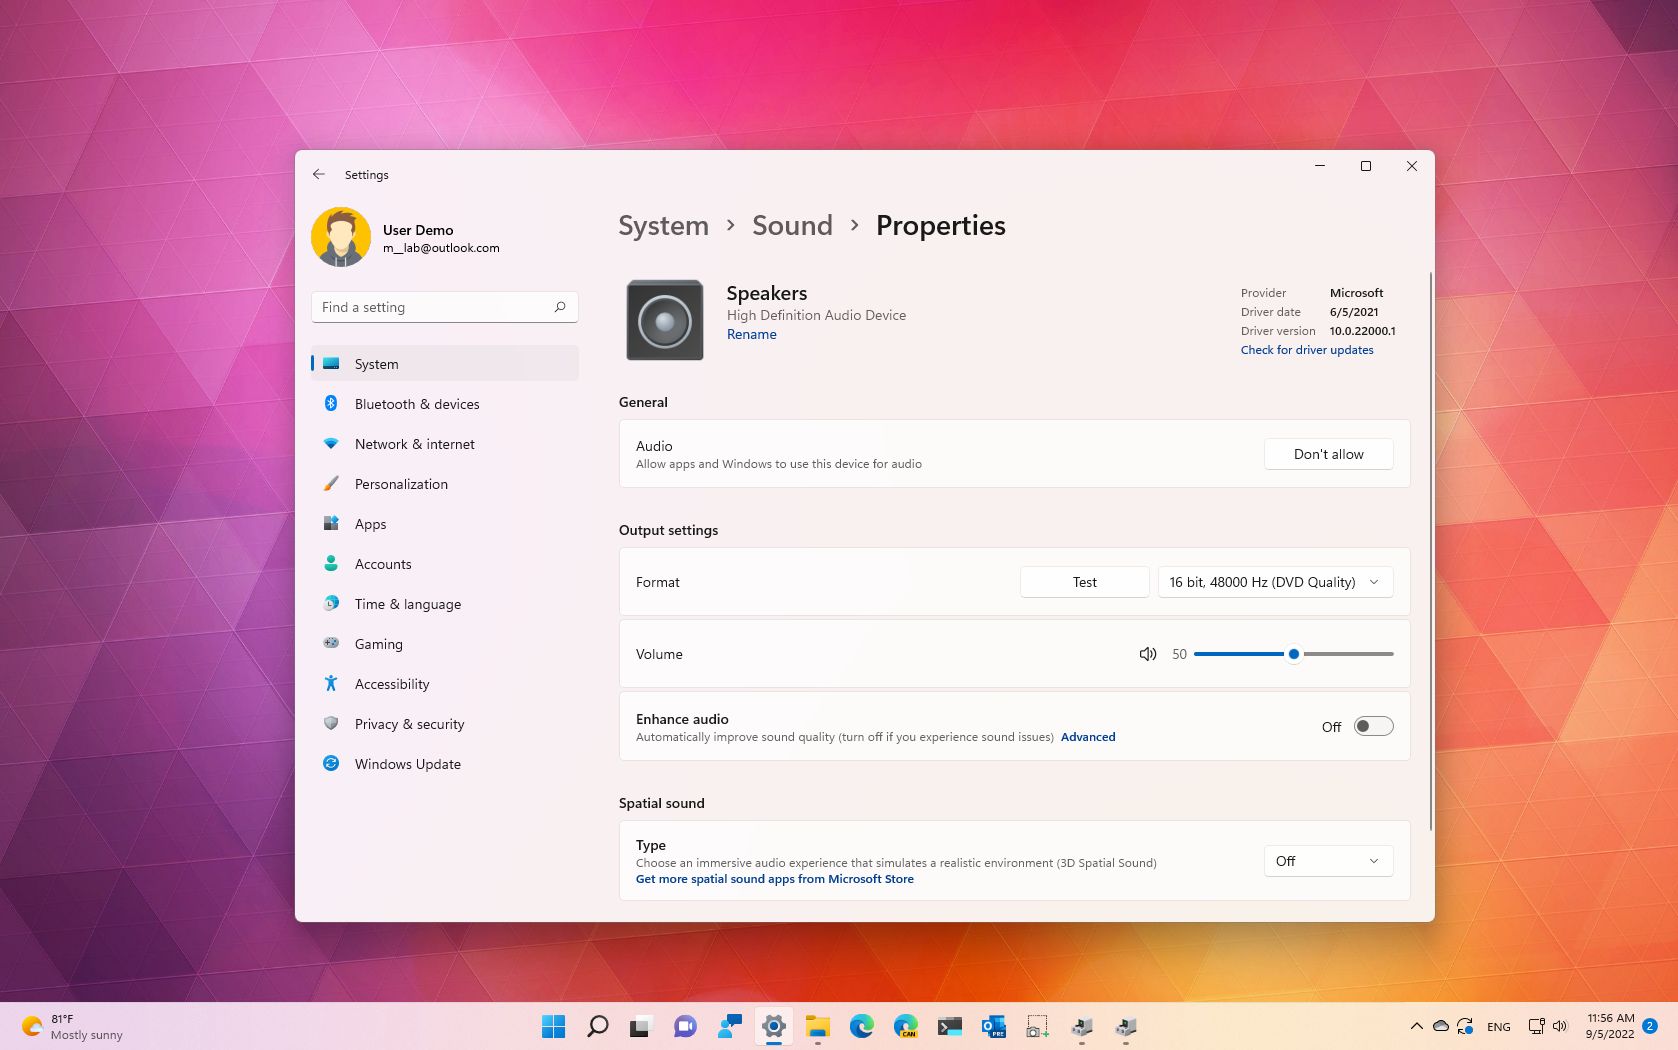Viewport: 1678px width, 1050px height.
Task: Click the speaker icon next to Volume
Action: coord(1147,654)
